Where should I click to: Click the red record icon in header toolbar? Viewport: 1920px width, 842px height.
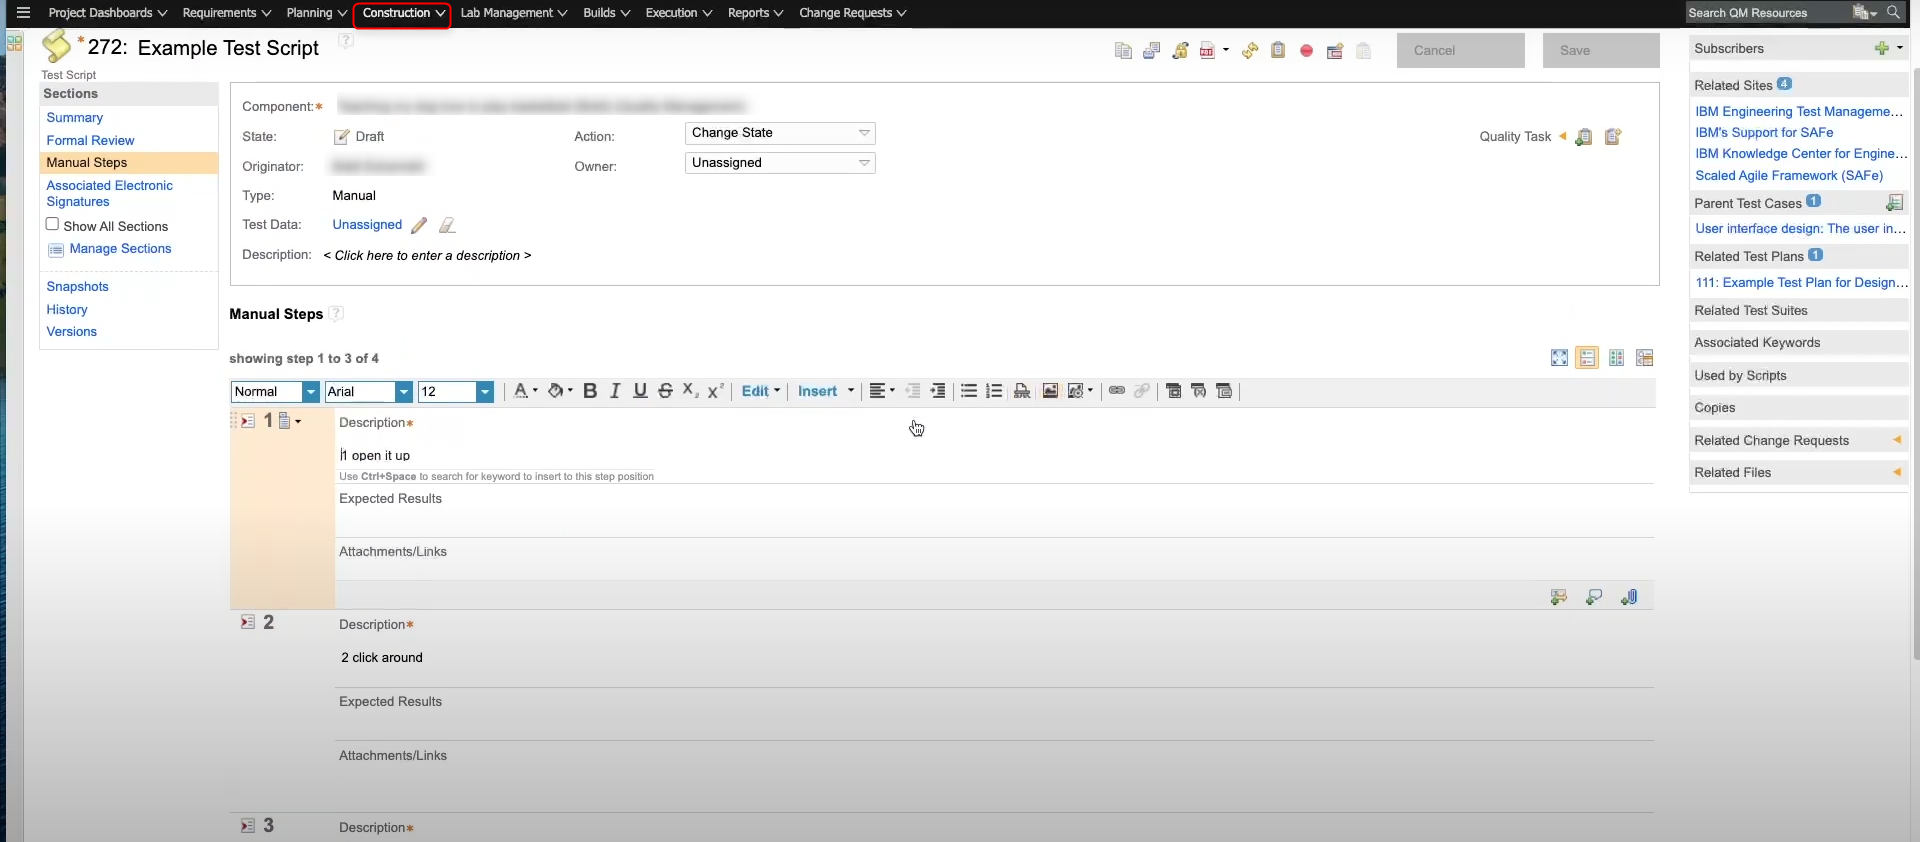point(1306,51)
